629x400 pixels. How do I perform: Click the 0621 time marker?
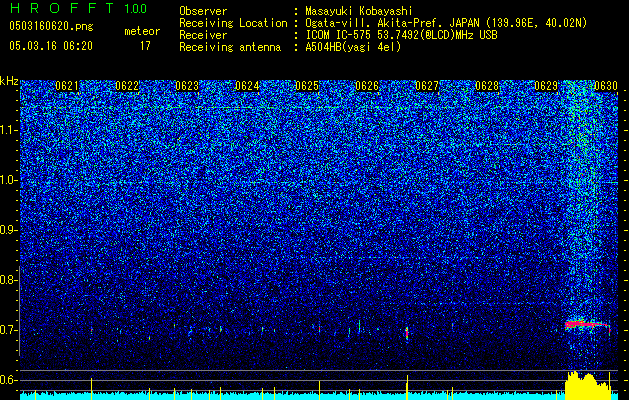pos(67,86)
